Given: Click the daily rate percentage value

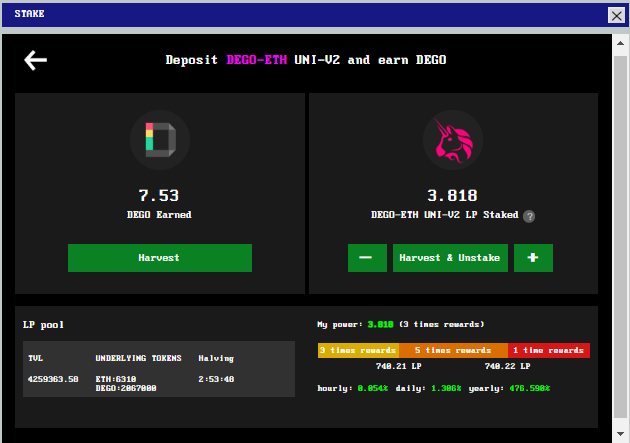Looking at the screenshot, I should click(446, 388).
